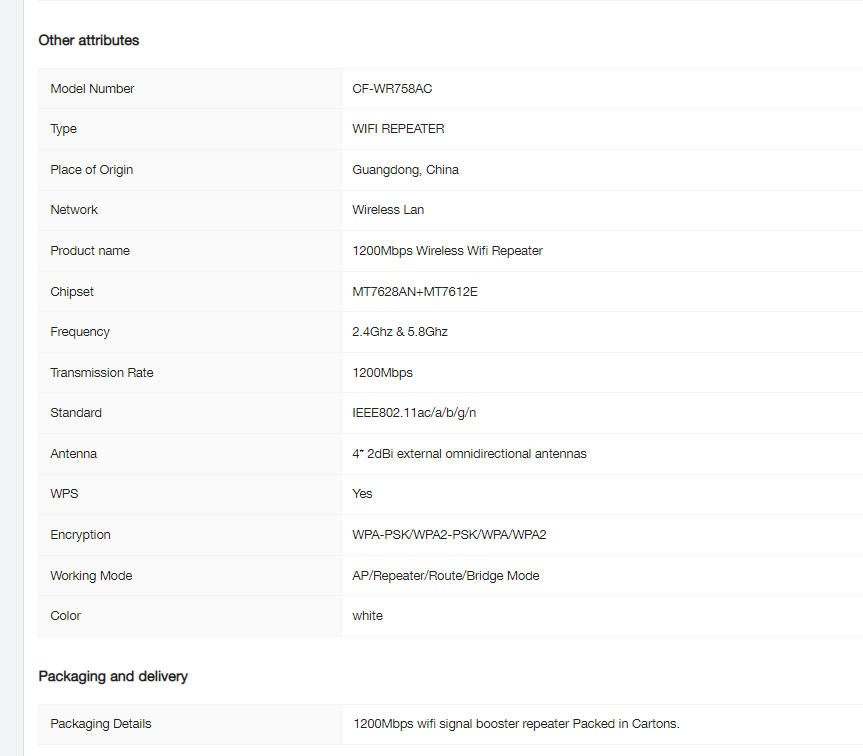
Task: Select the "Wireless Lan" network value
Action: click(x=388, y=210)
